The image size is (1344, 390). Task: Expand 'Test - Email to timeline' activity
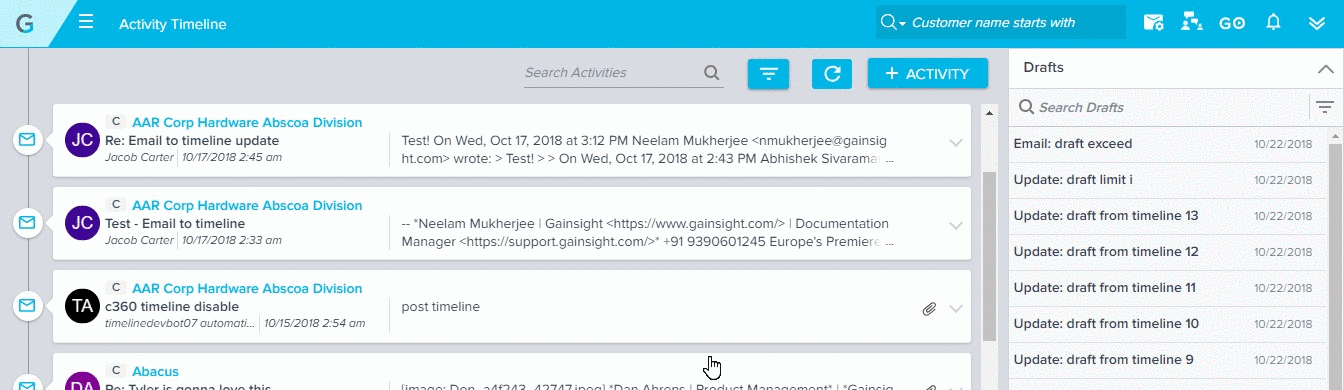pos(955,225)
